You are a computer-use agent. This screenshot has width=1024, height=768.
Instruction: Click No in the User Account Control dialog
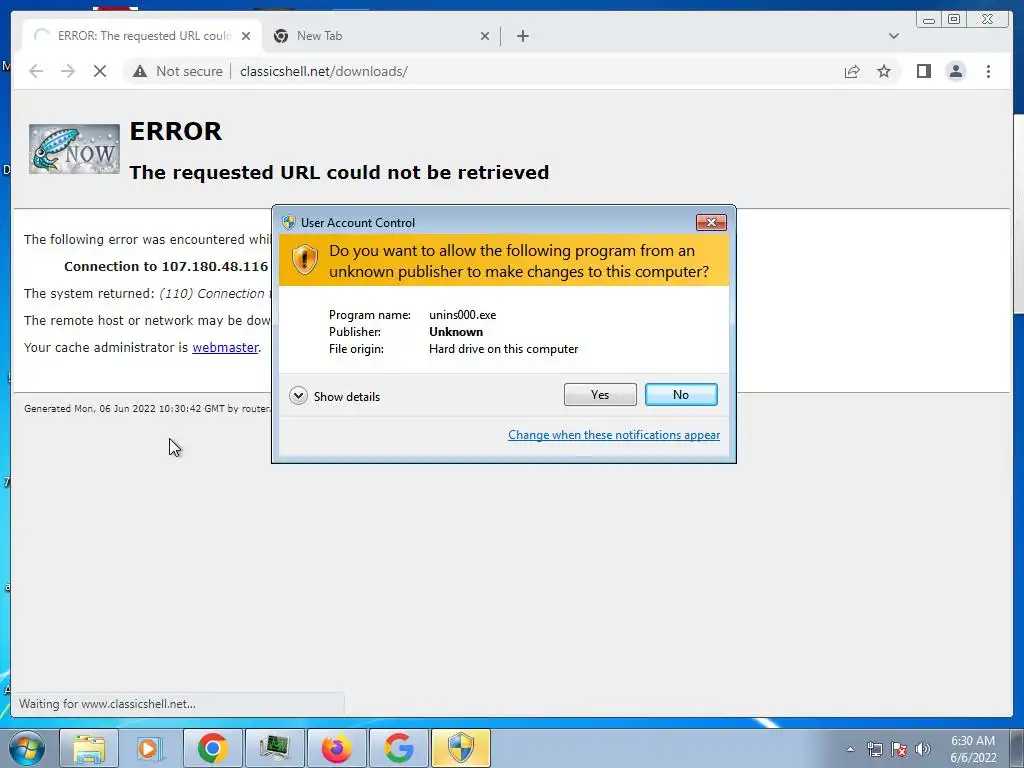[x=681, y=394]
